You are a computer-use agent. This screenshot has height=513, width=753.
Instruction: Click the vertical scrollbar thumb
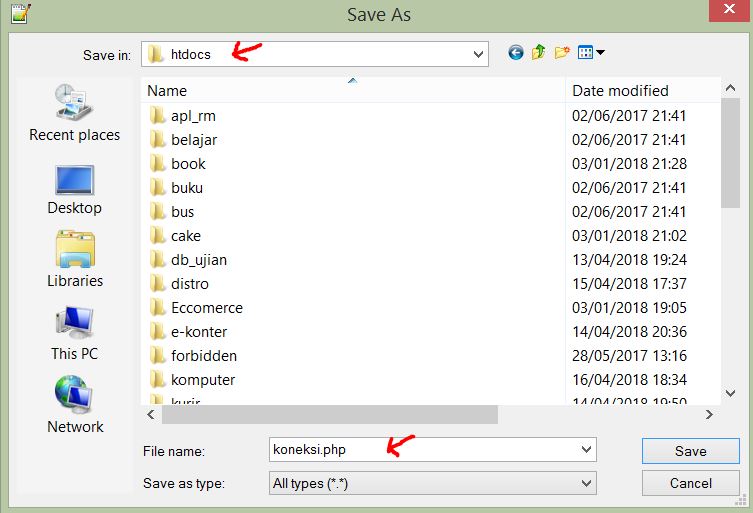(730, 153)
